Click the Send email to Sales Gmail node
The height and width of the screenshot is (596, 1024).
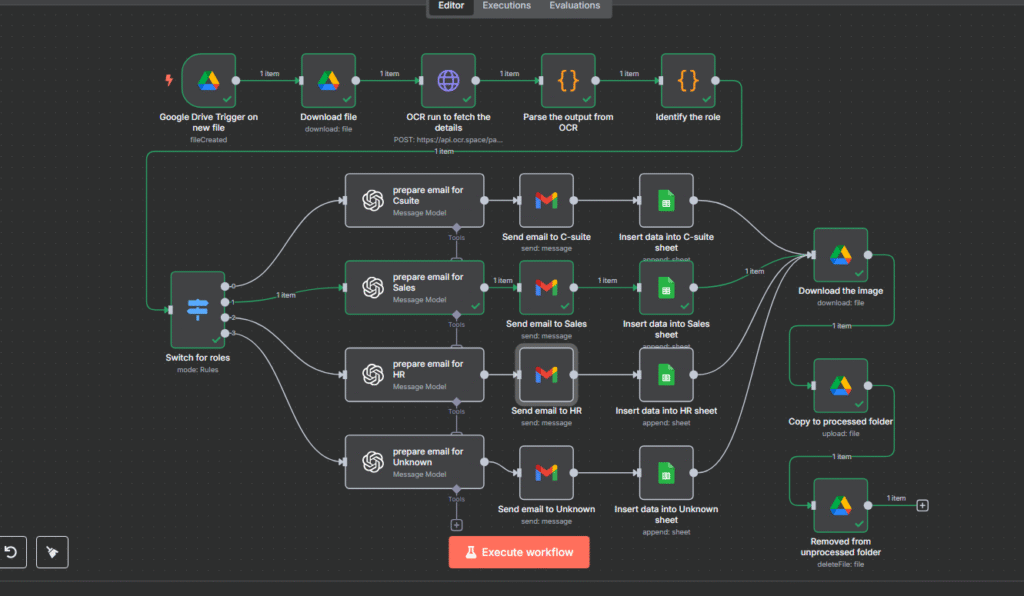(x=546, y=287)
